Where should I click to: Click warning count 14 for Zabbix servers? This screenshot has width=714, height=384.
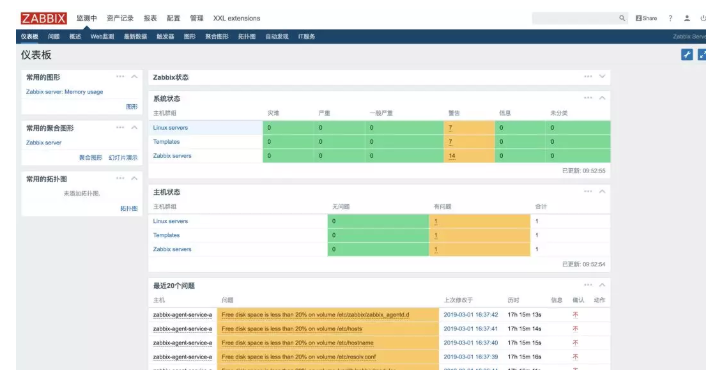click(452, 156)
